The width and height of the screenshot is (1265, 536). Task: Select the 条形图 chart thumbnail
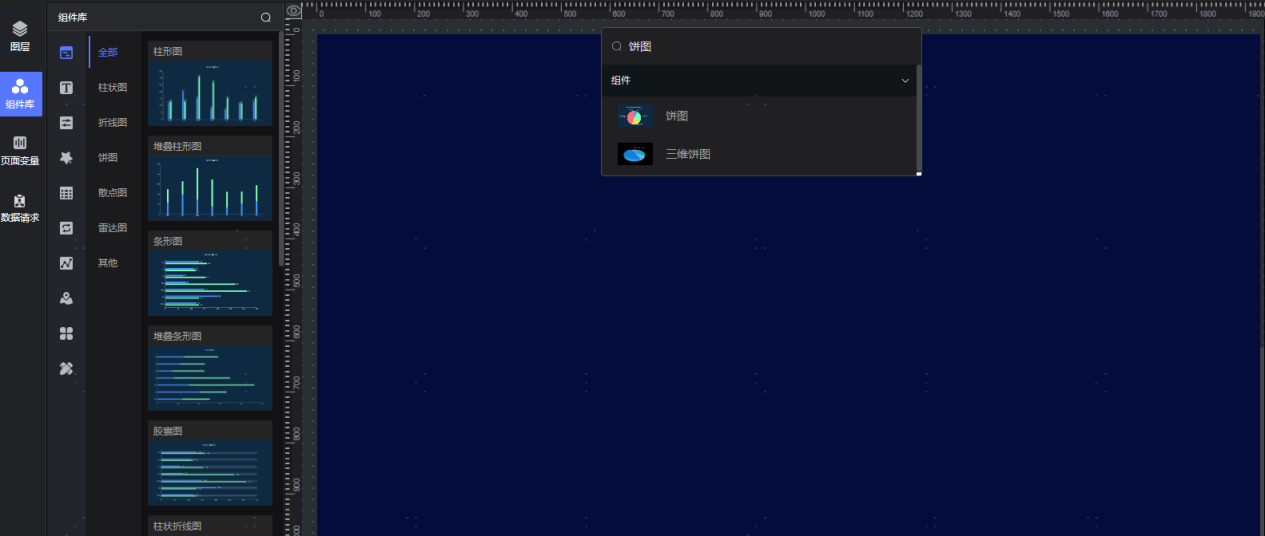pyautogui.click(x=210, y=282)
